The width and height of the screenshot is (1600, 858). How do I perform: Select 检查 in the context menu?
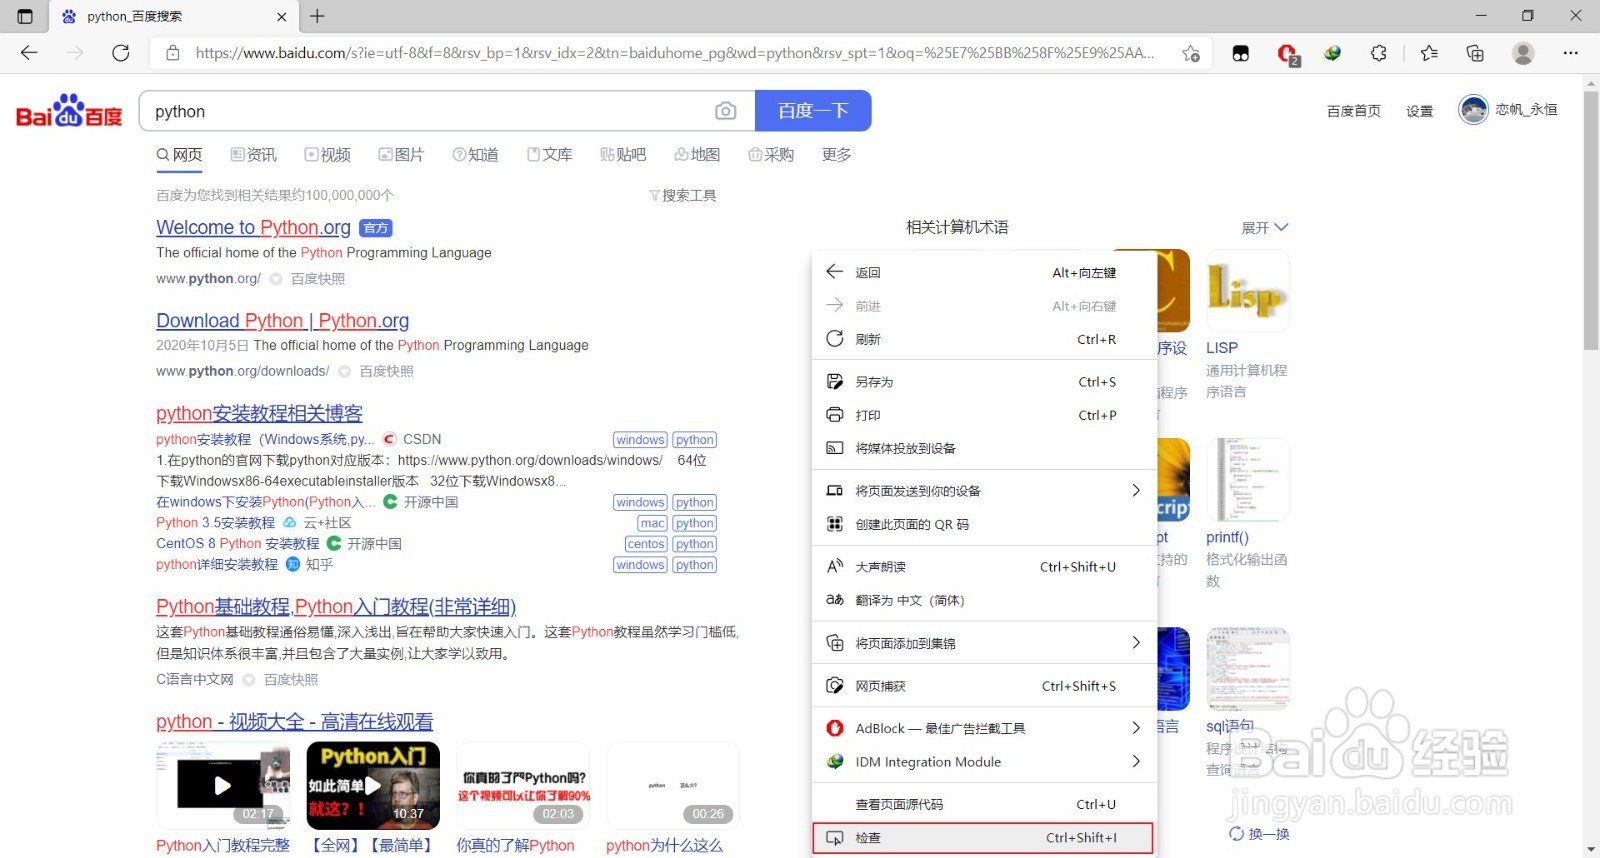[984, 838]
